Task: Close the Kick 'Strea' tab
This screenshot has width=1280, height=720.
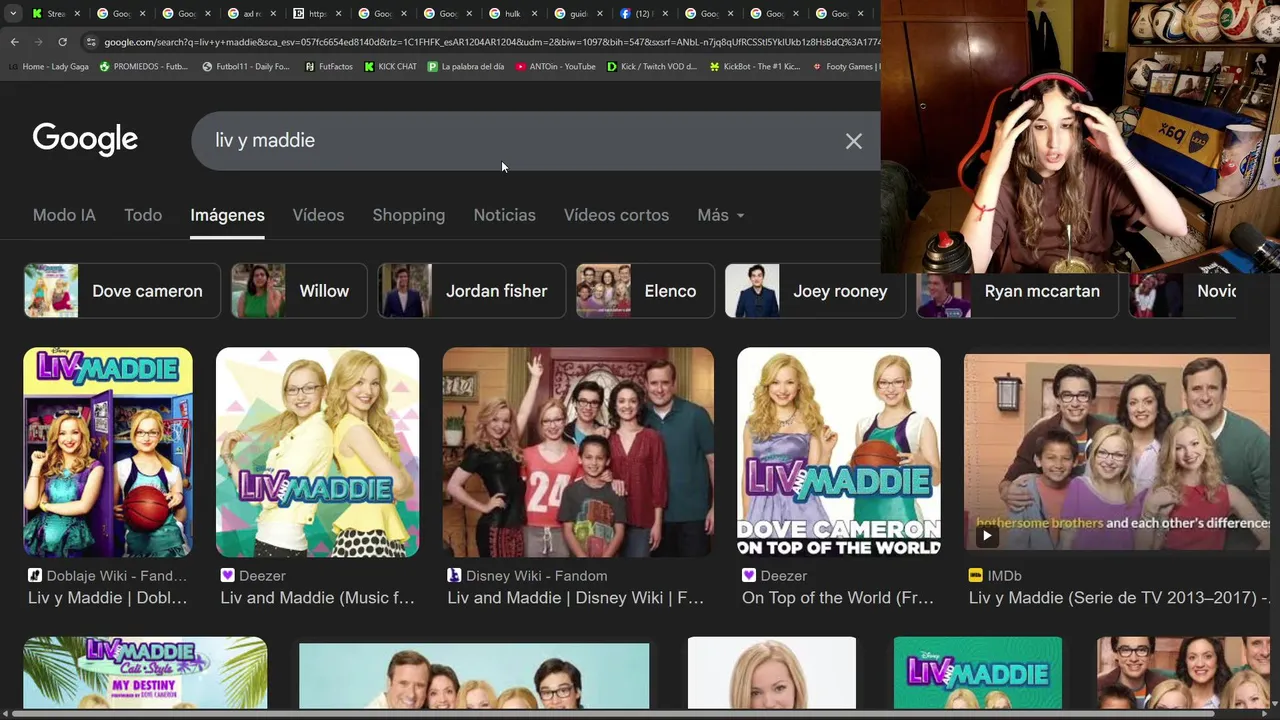Action: (77, 14)
